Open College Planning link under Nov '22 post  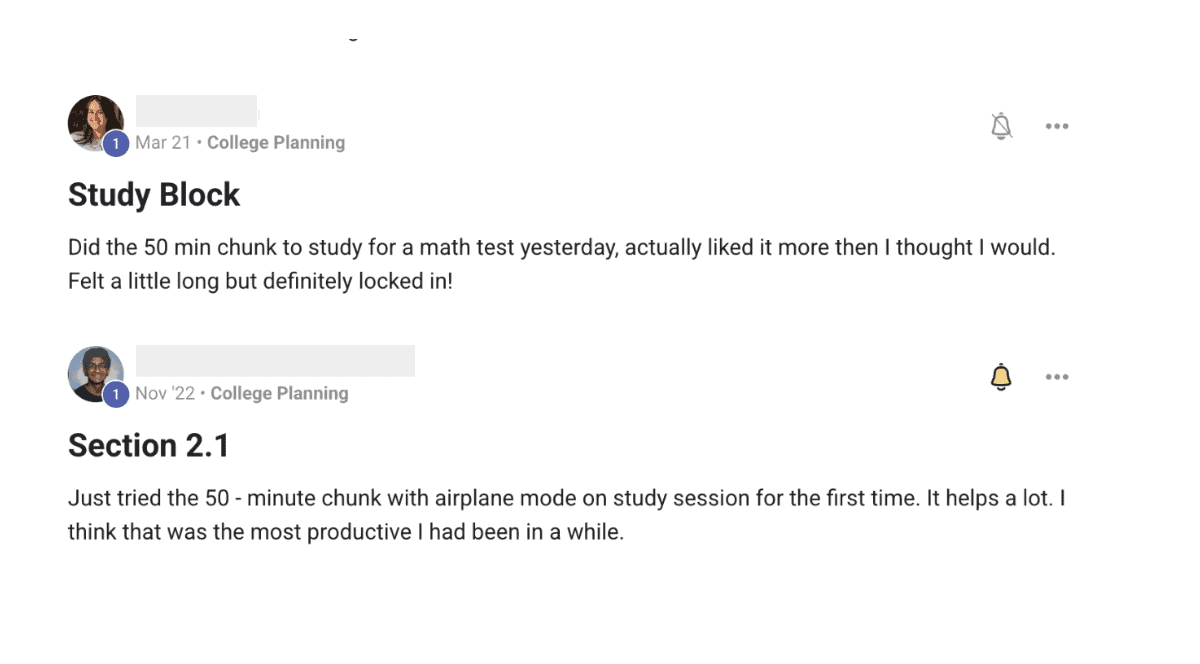(x=279, y=394)
